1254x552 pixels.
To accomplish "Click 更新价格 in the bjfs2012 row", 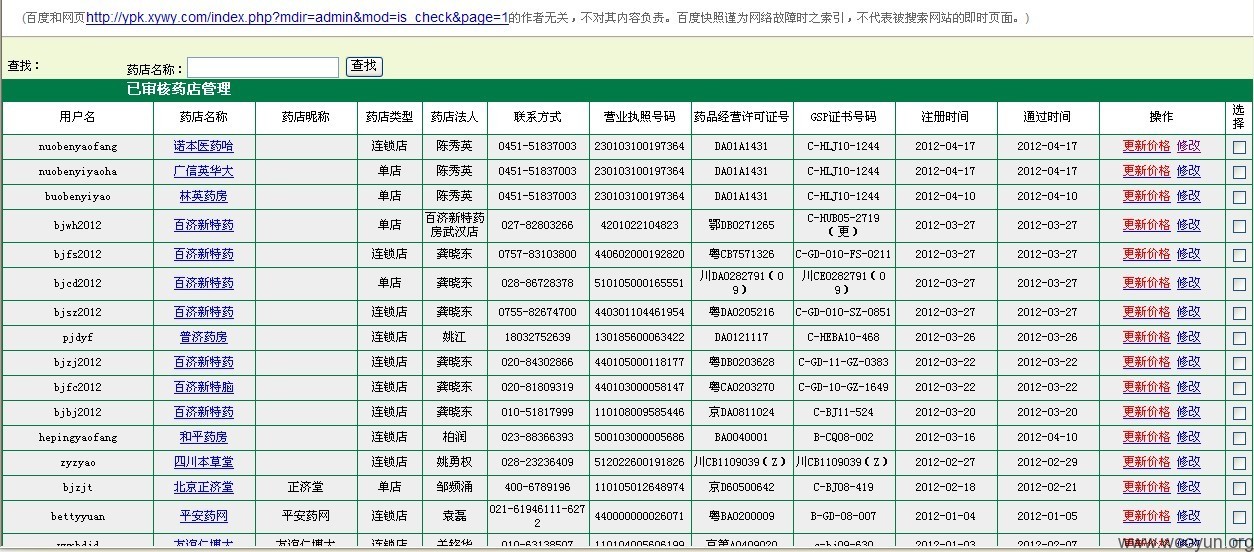I will click(x=1146, y=254).
